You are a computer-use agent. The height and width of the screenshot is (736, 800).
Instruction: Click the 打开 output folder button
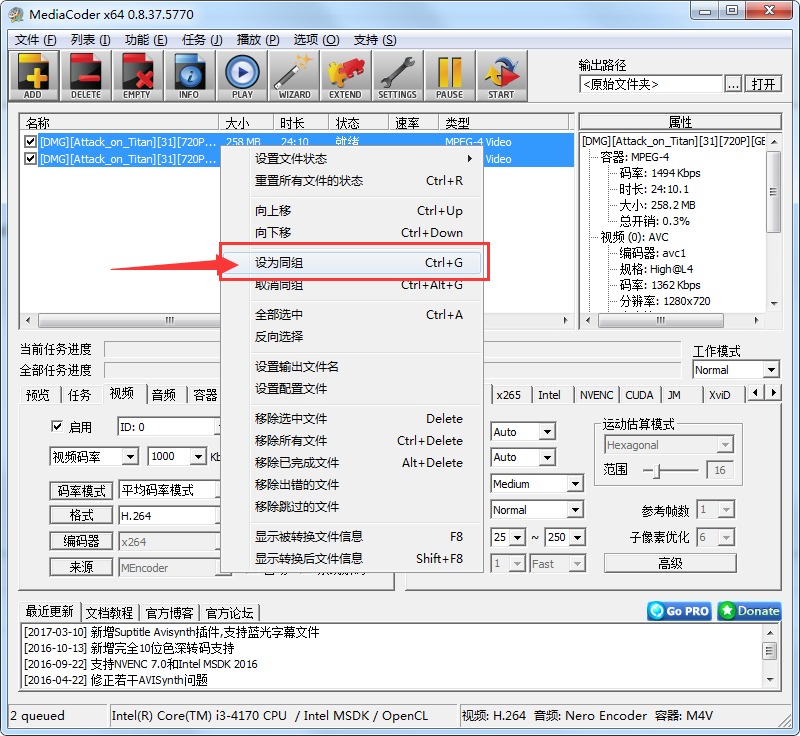point(764,84)
